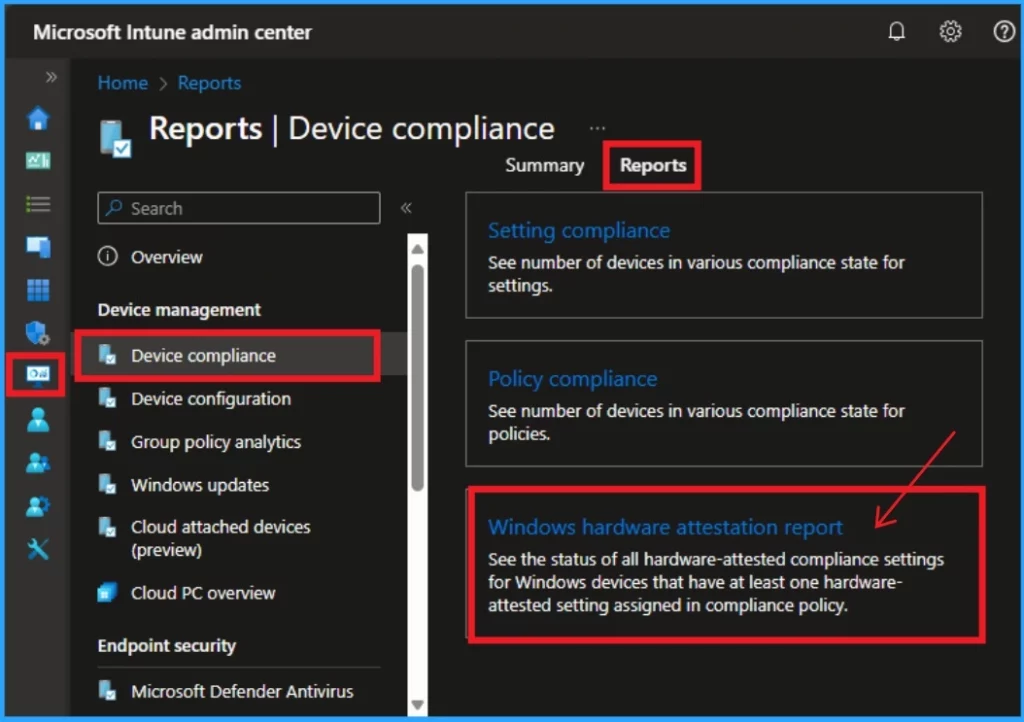Click the Search input field
This screenshot has height=722, width=1024.
(239, 208)
